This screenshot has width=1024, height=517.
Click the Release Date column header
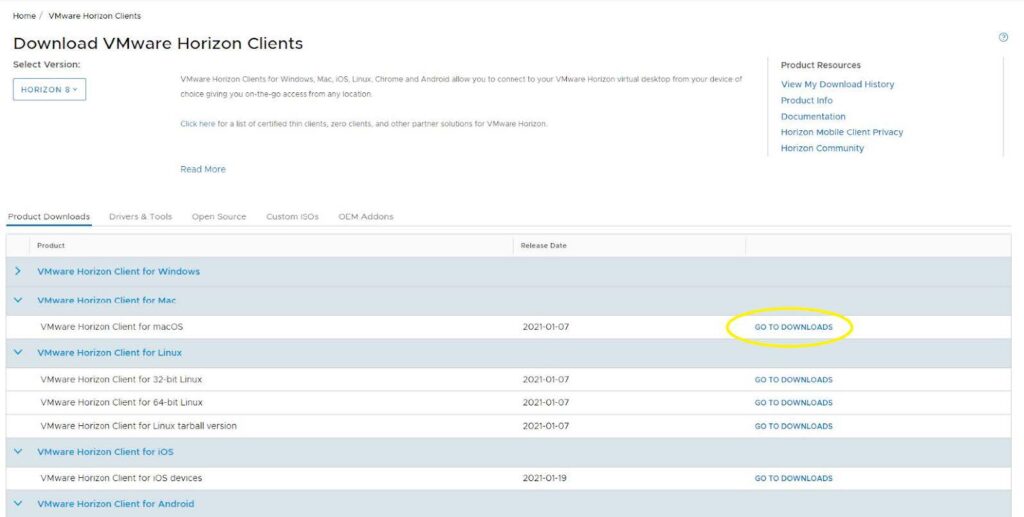(x=543, y=245)
